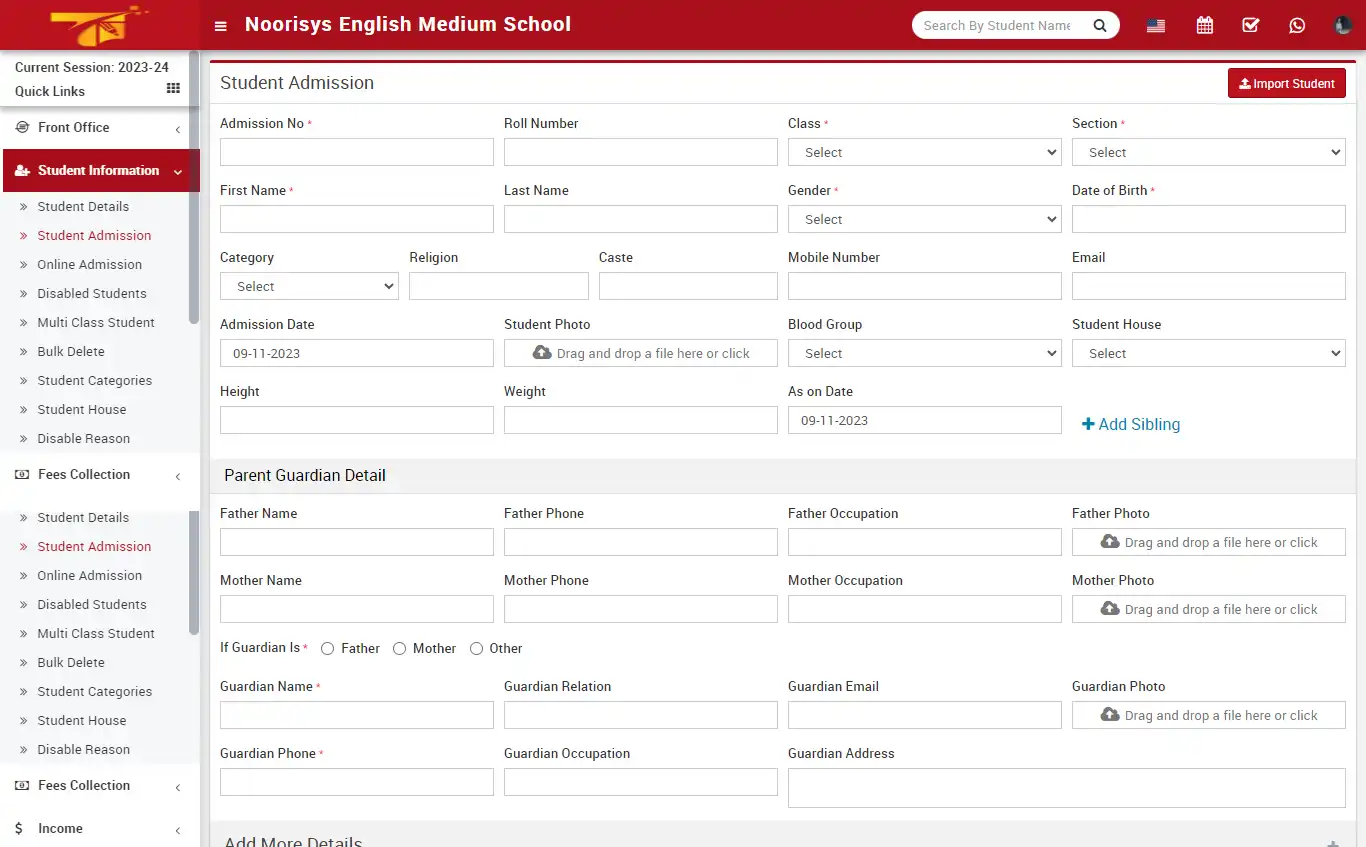Select the Mother guardian radio button
This screenshot has width=1366, height=847.
click(399, 648)
